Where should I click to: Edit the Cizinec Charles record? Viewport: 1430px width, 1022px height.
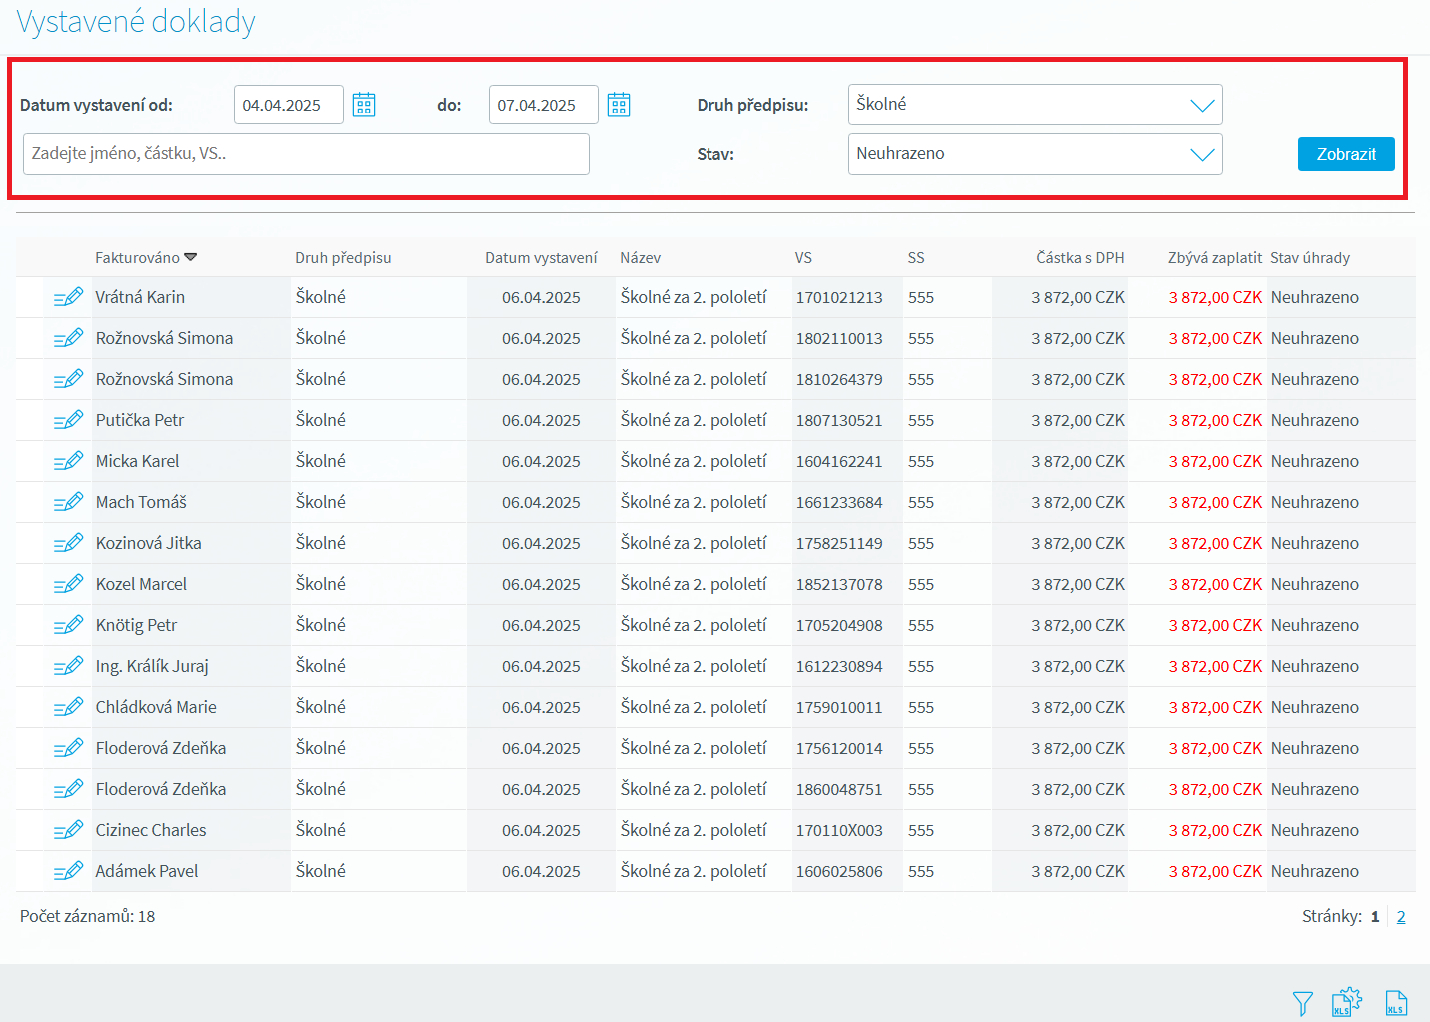pos(68,830)
